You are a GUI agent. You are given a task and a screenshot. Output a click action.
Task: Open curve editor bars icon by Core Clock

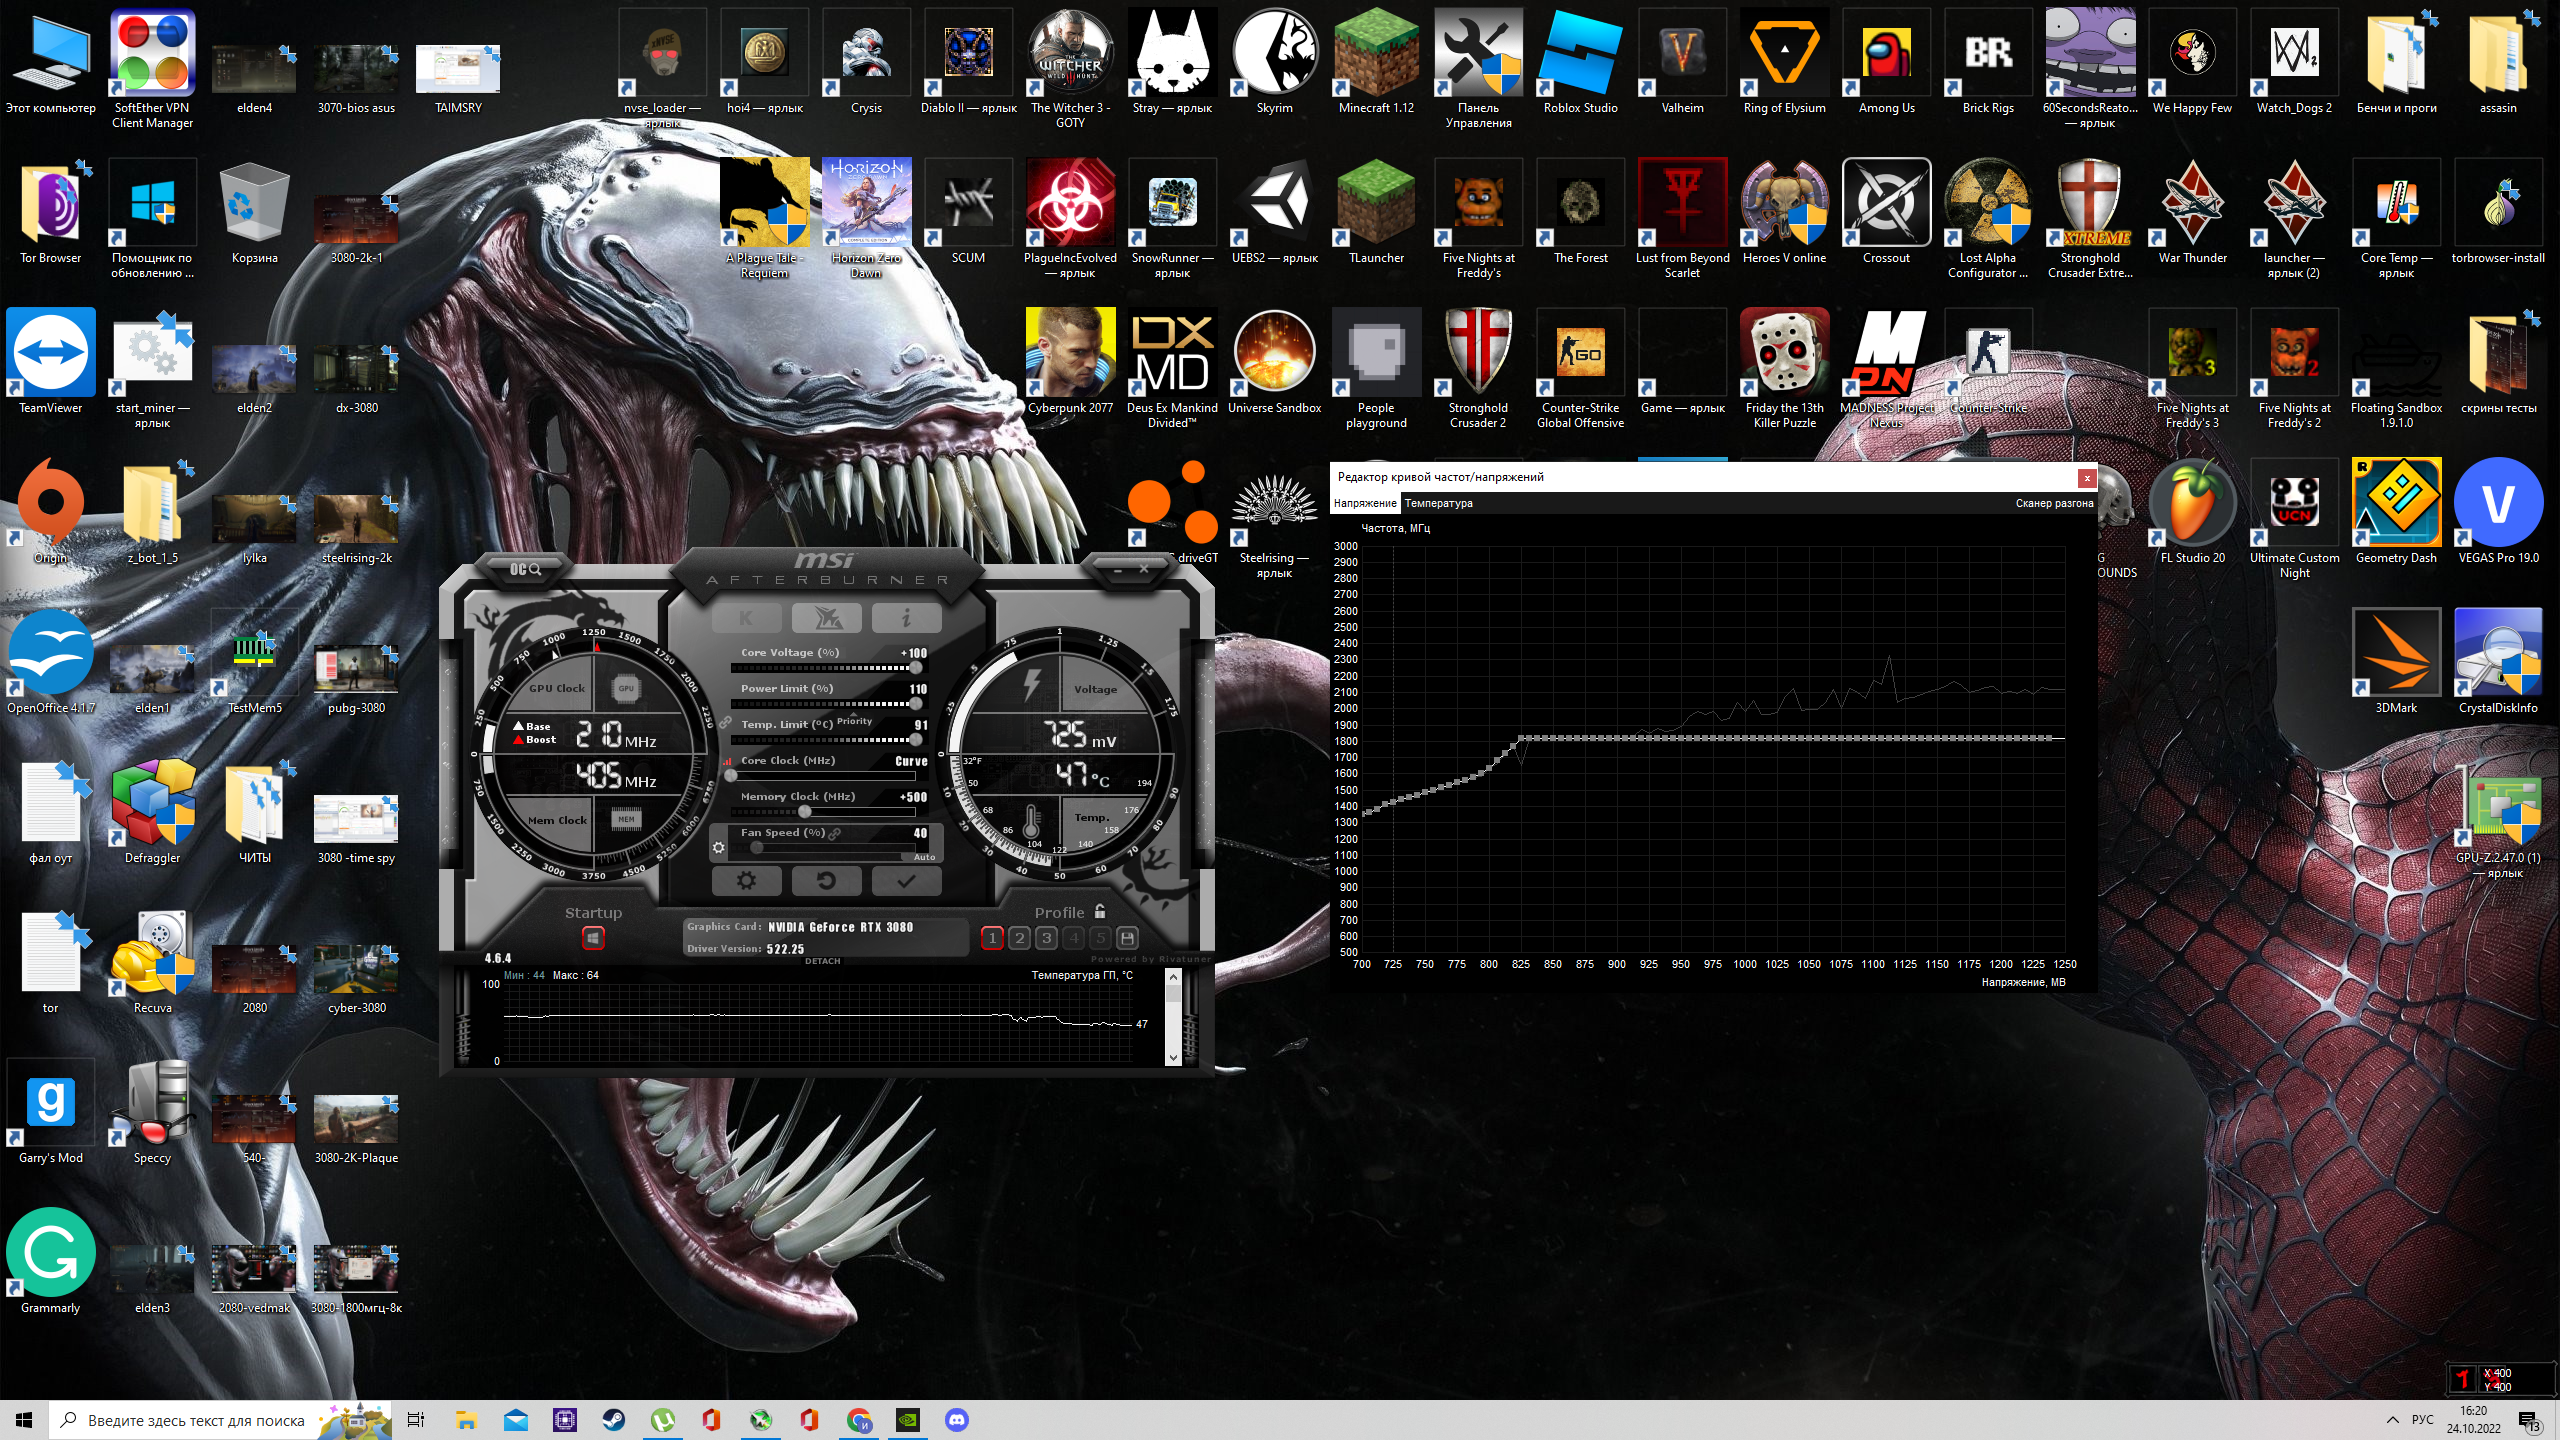728,761
